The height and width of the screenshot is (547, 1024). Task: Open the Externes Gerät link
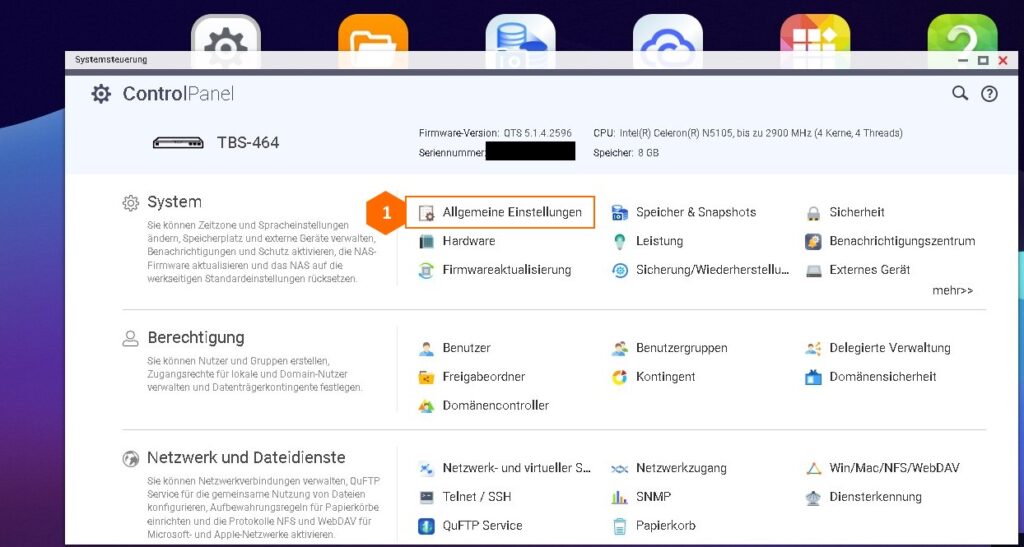(x=870, y=270)
